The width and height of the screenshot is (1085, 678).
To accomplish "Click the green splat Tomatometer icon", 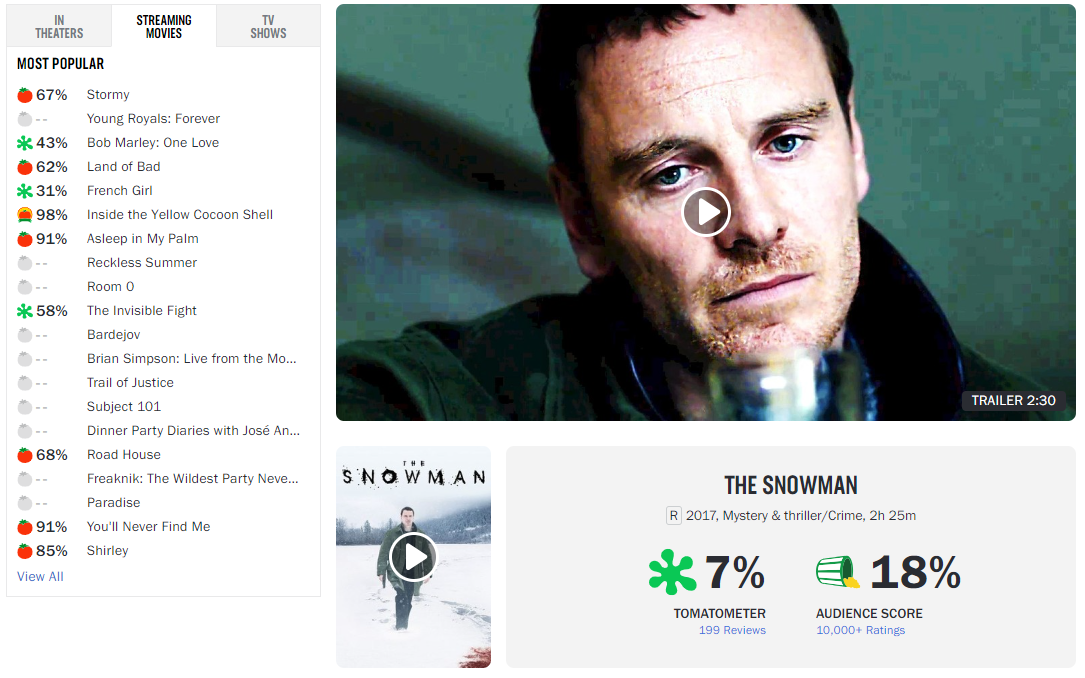I will [672, 572].
